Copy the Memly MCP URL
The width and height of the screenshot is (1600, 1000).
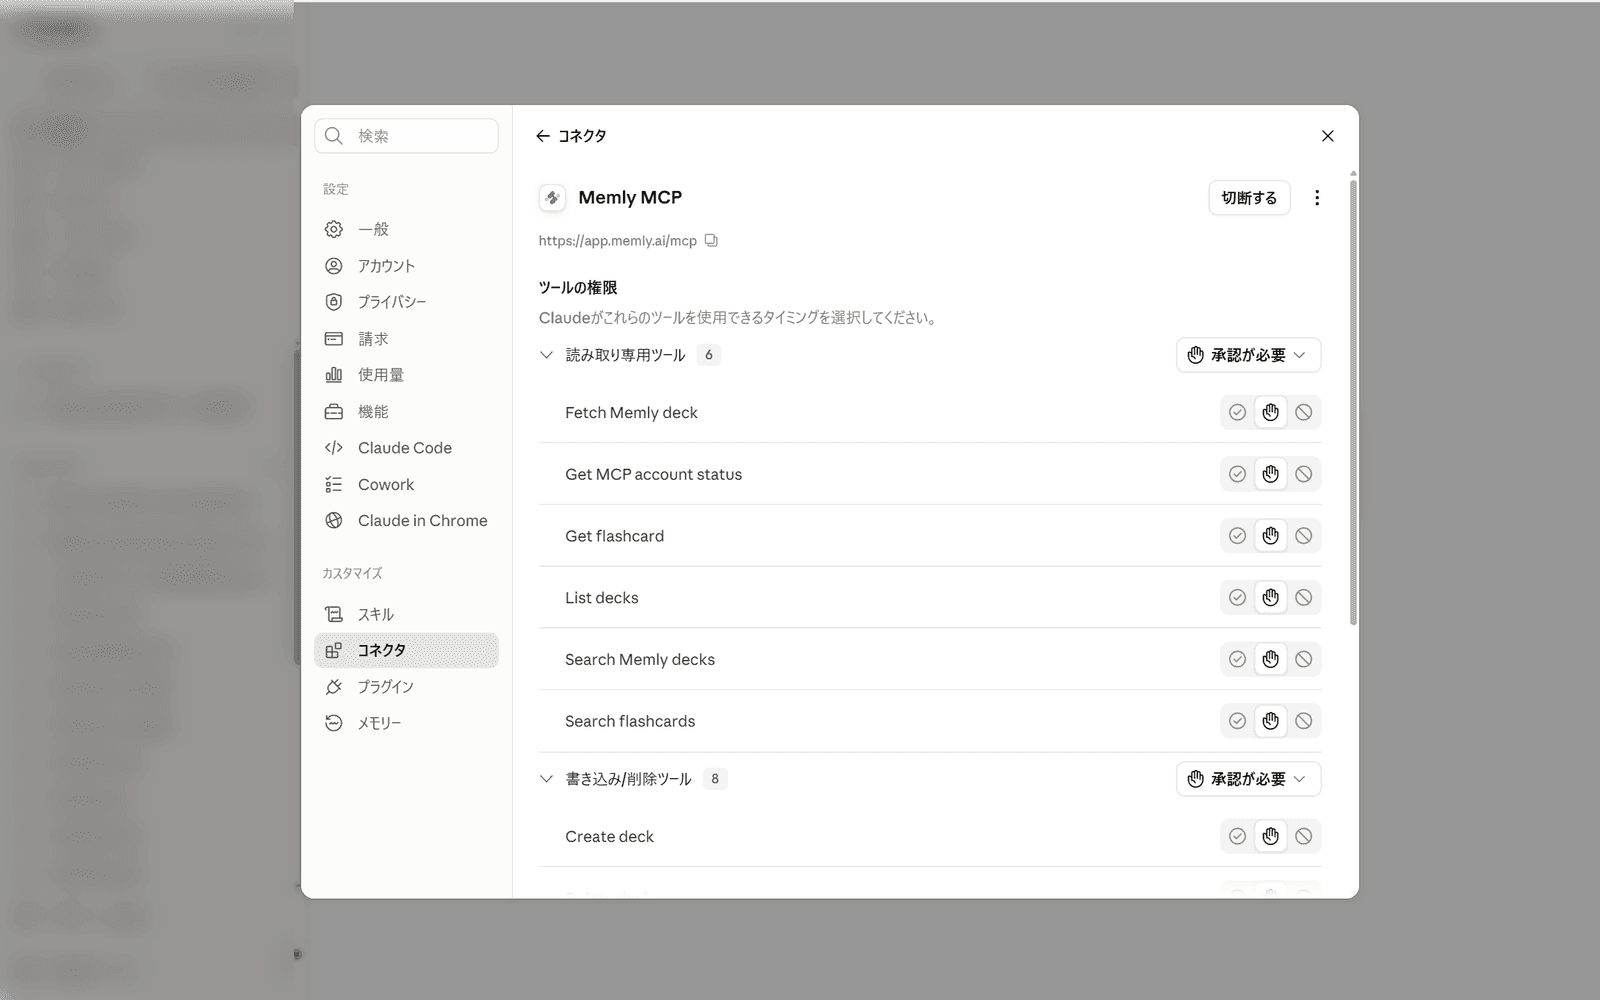[711, 241]
